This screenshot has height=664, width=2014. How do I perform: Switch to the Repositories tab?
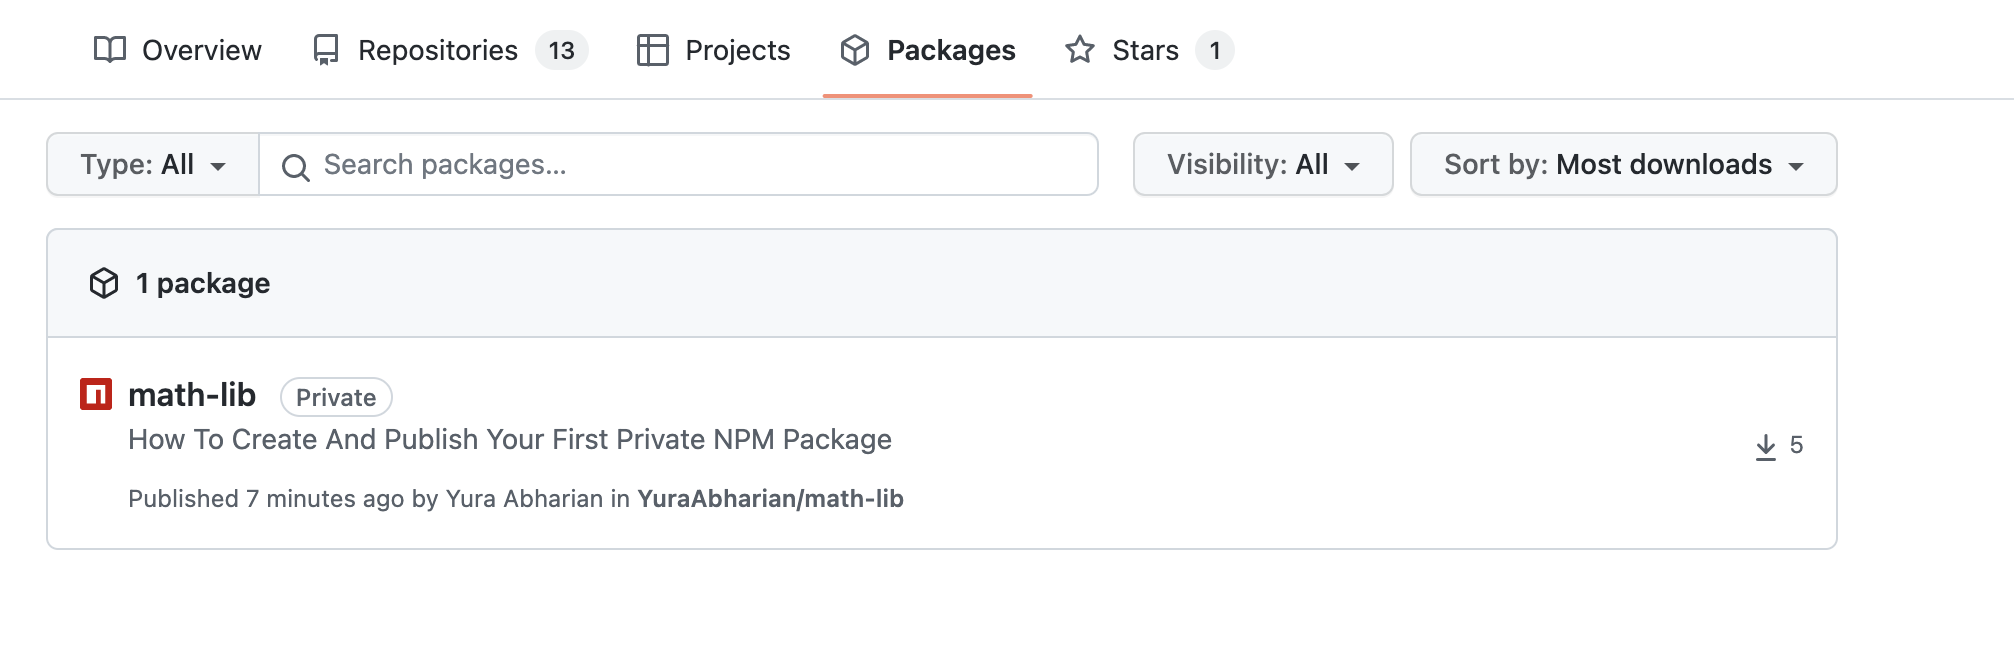tap(438, 50)
